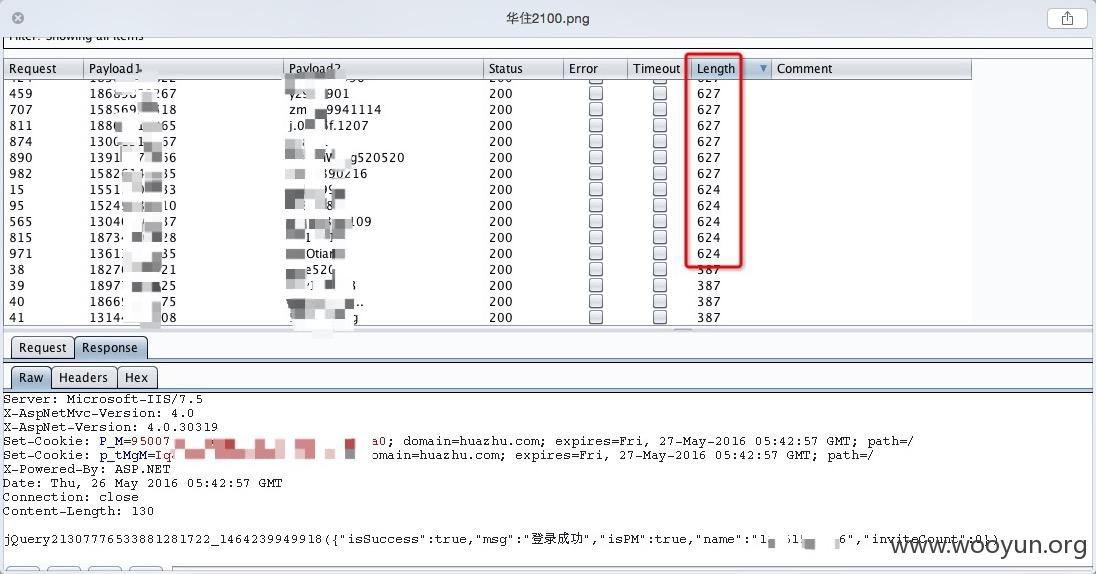Select the row for request 15

coord(488,189)
